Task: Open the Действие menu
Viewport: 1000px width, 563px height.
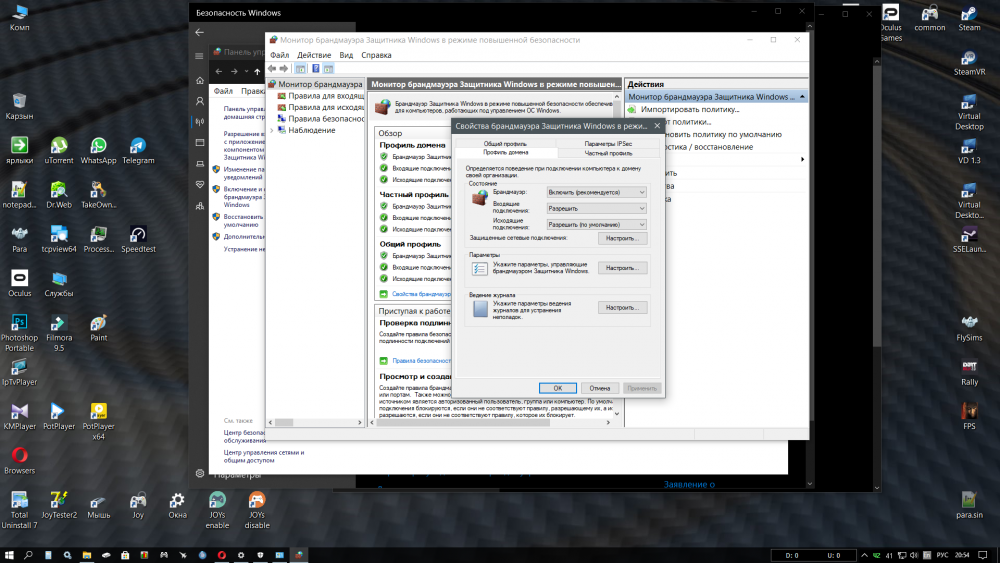Action: coord(314,55)
